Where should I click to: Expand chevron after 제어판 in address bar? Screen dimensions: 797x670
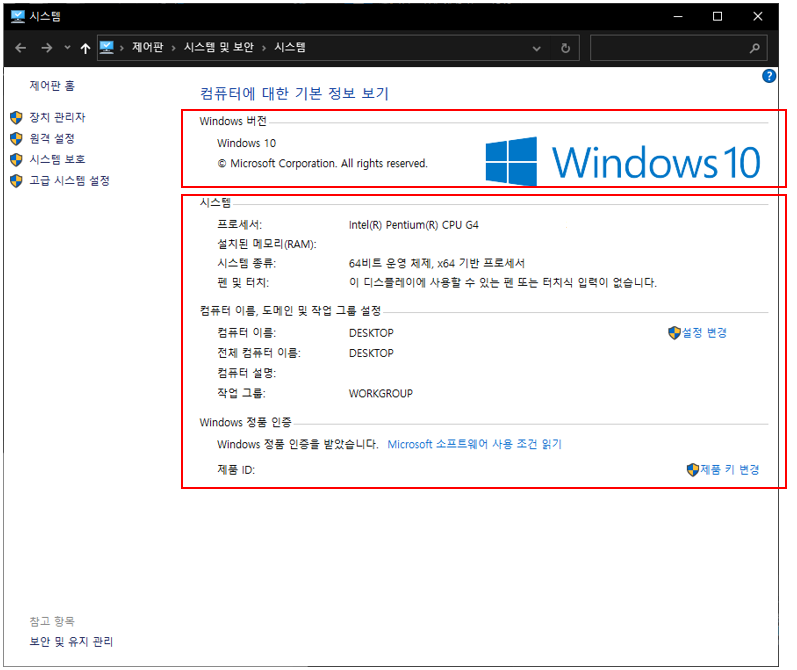point(174,48)
